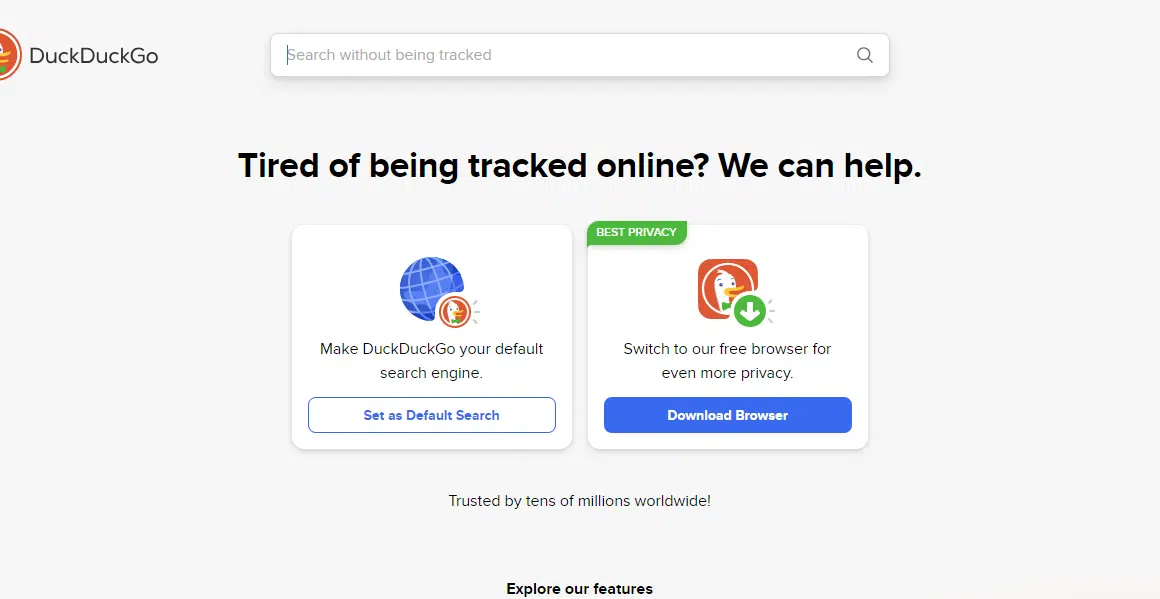Screen dimensions: 1160x599
Task: Click the green BEST PRIVACY badge
Action: (636, 232)
